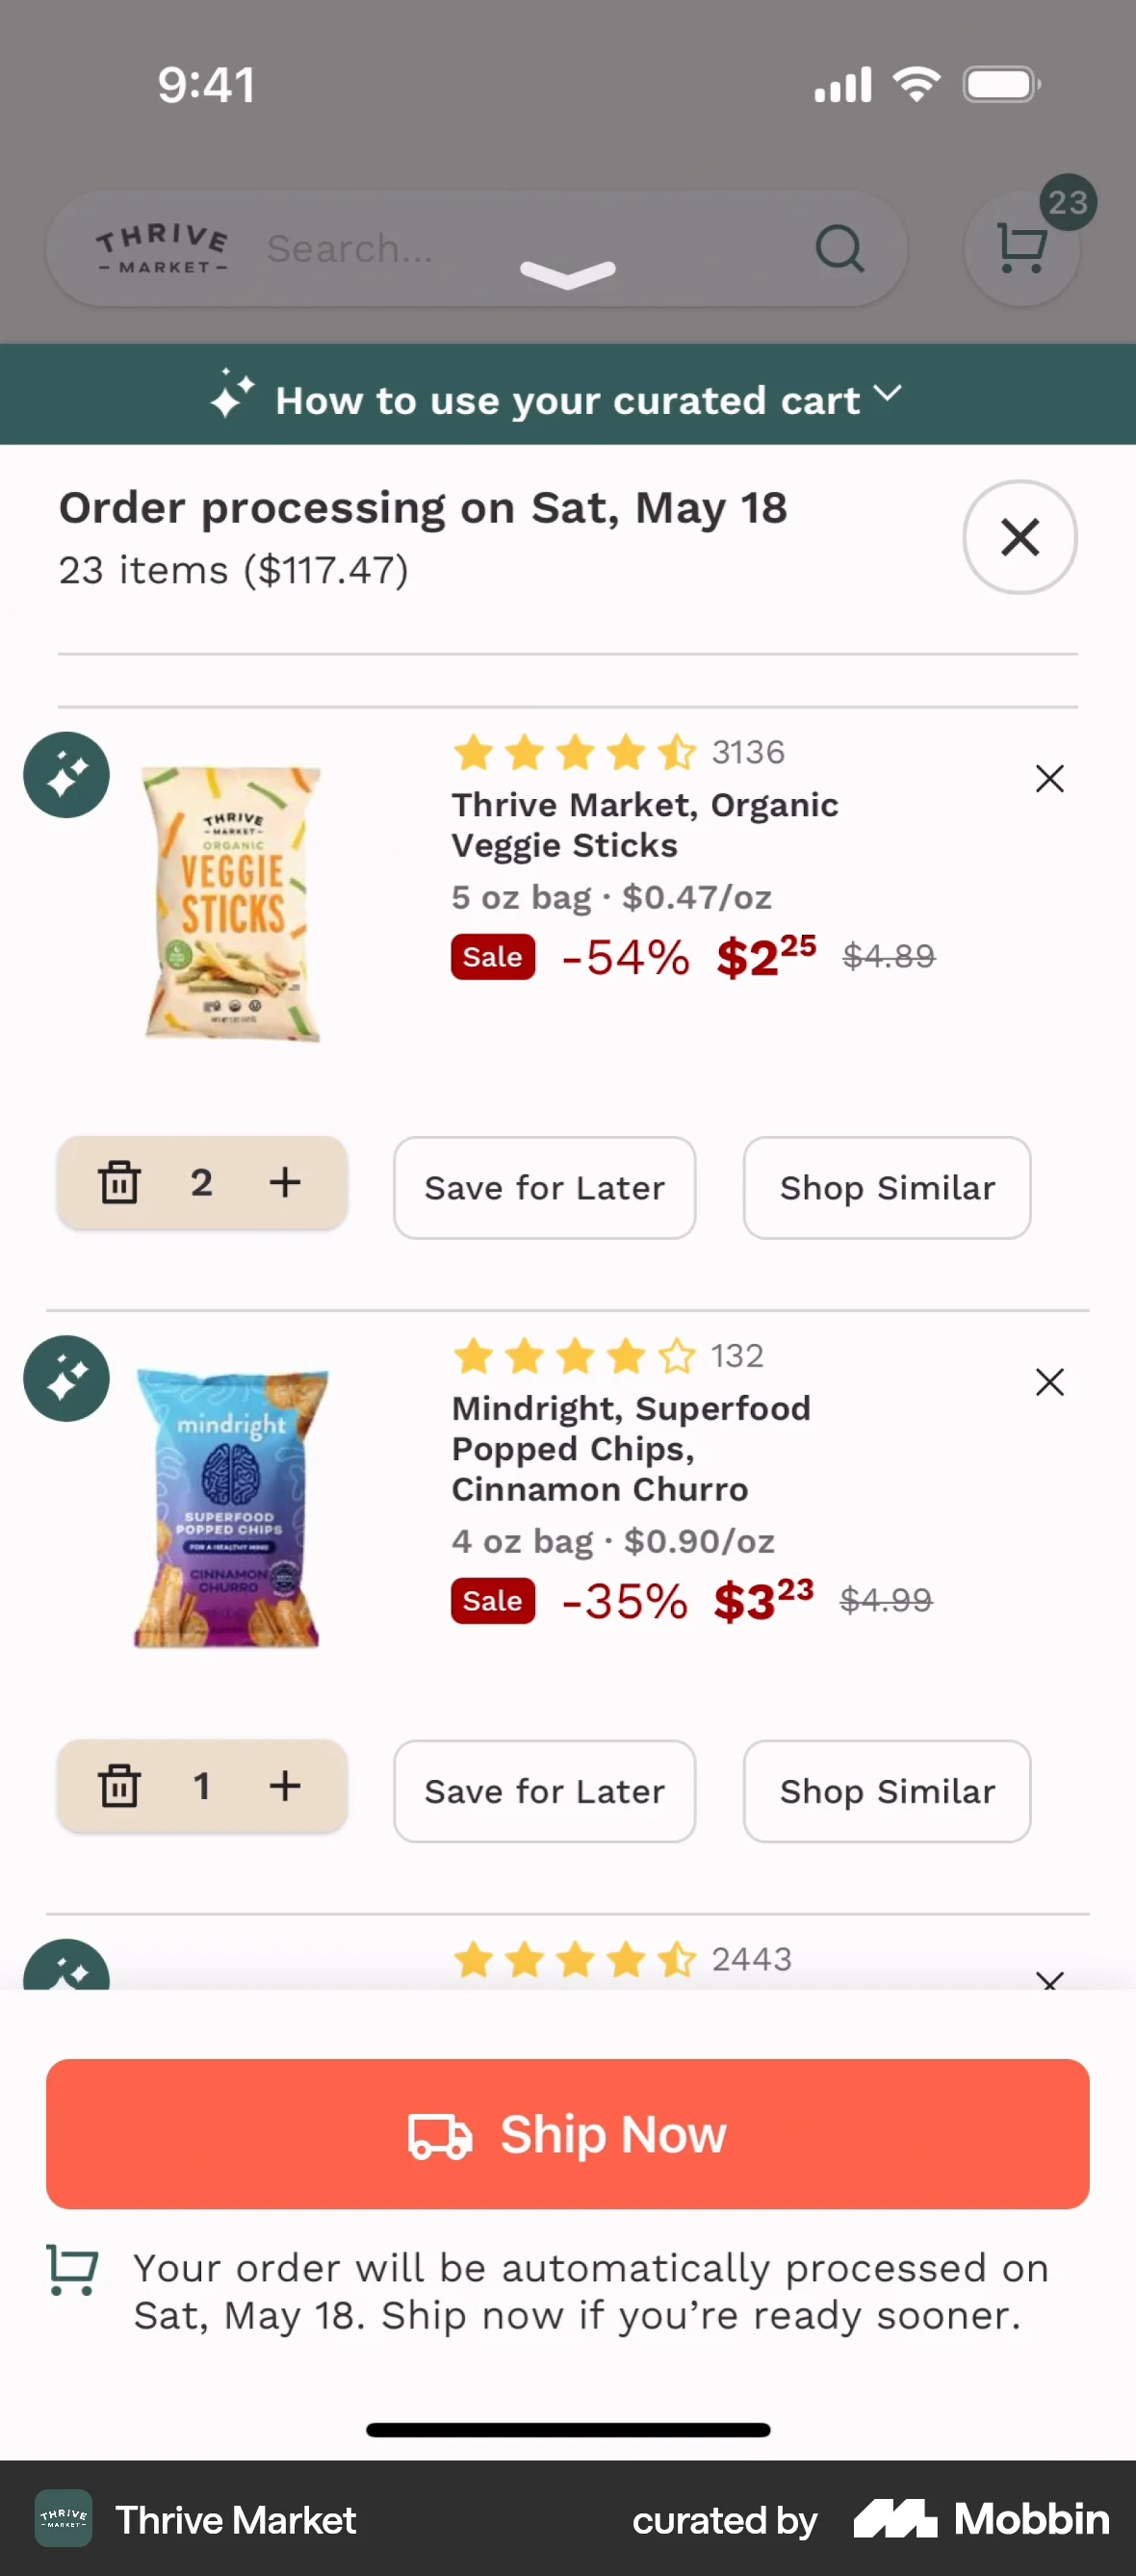Click the search magnifier icon
Image resolution: width=1136 pixels, height=2576 pixels.
click(x=840, y=248)
